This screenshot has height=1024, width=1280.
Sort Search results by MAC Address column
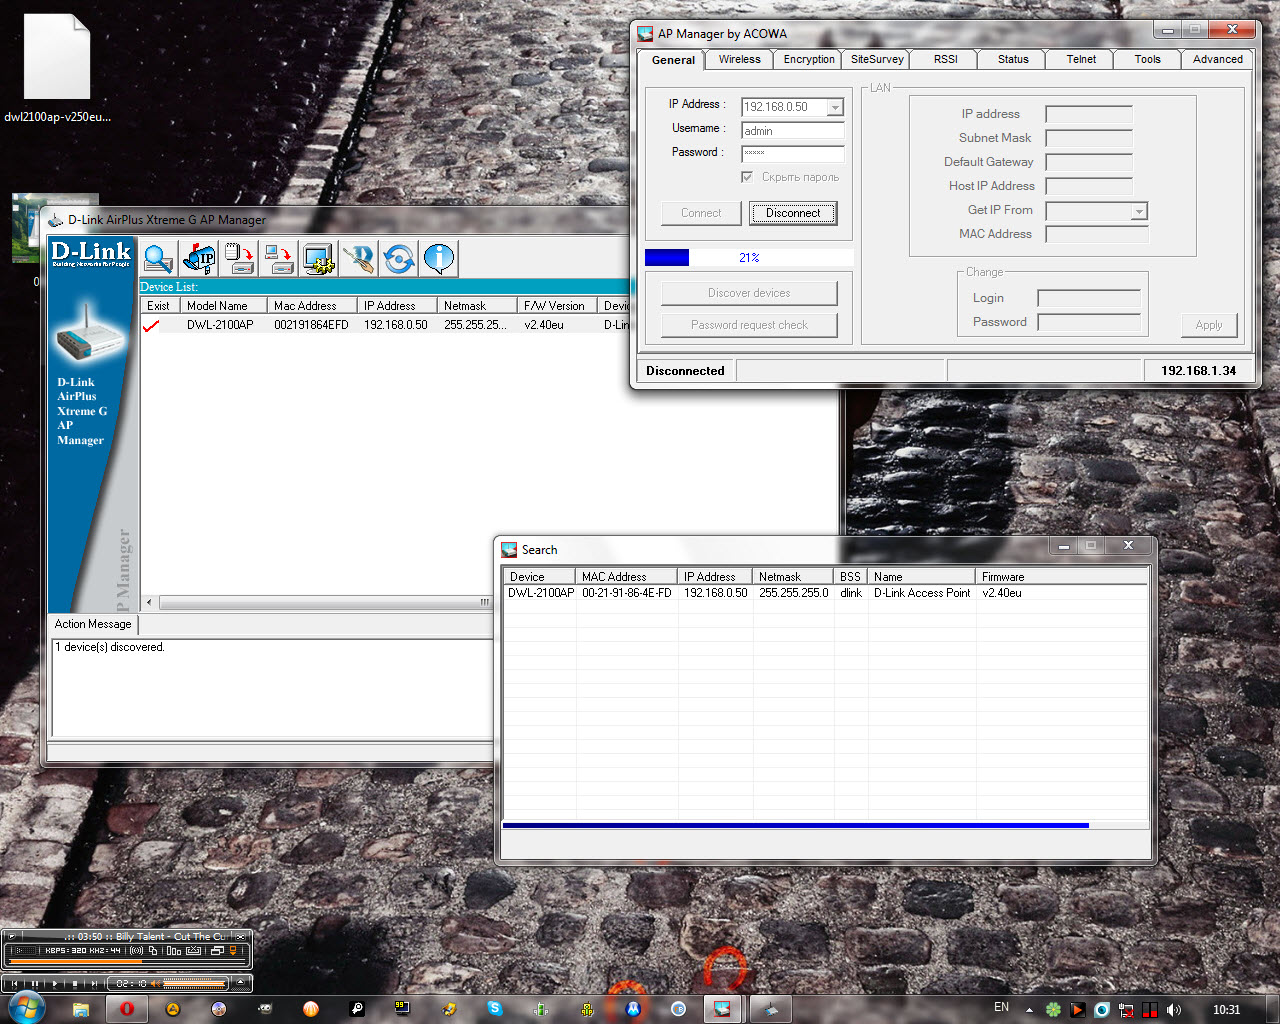point(626,577)
